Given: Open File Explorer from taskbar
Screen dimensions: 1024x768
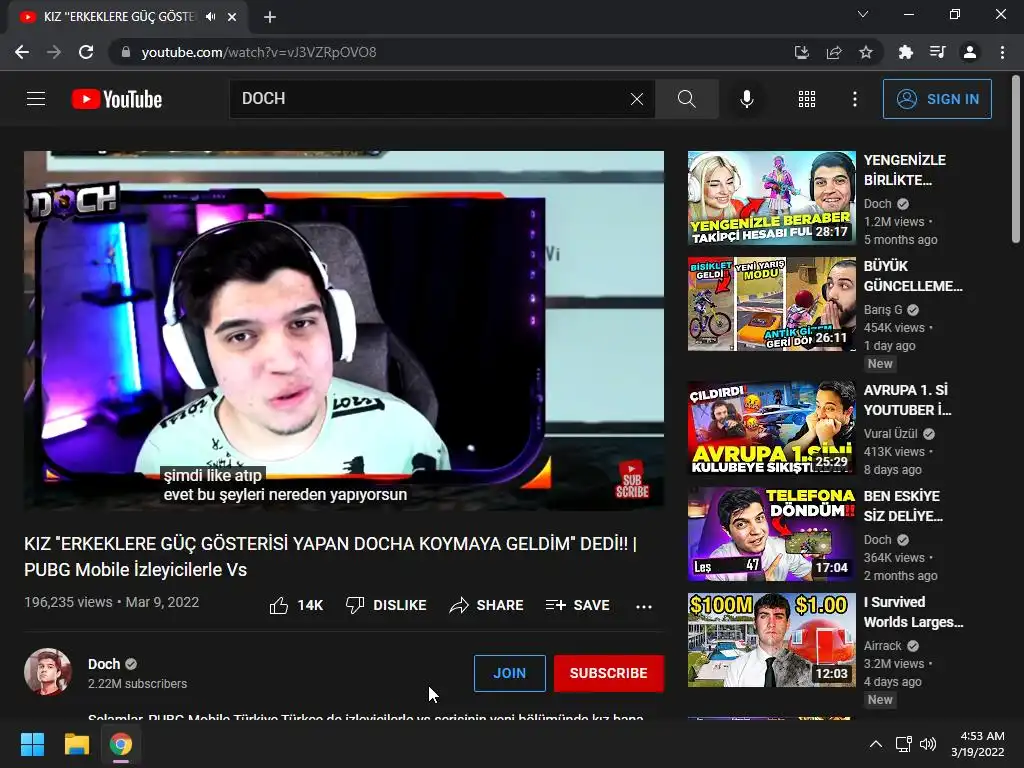Looking at the screenshot, I should point(76,744).
